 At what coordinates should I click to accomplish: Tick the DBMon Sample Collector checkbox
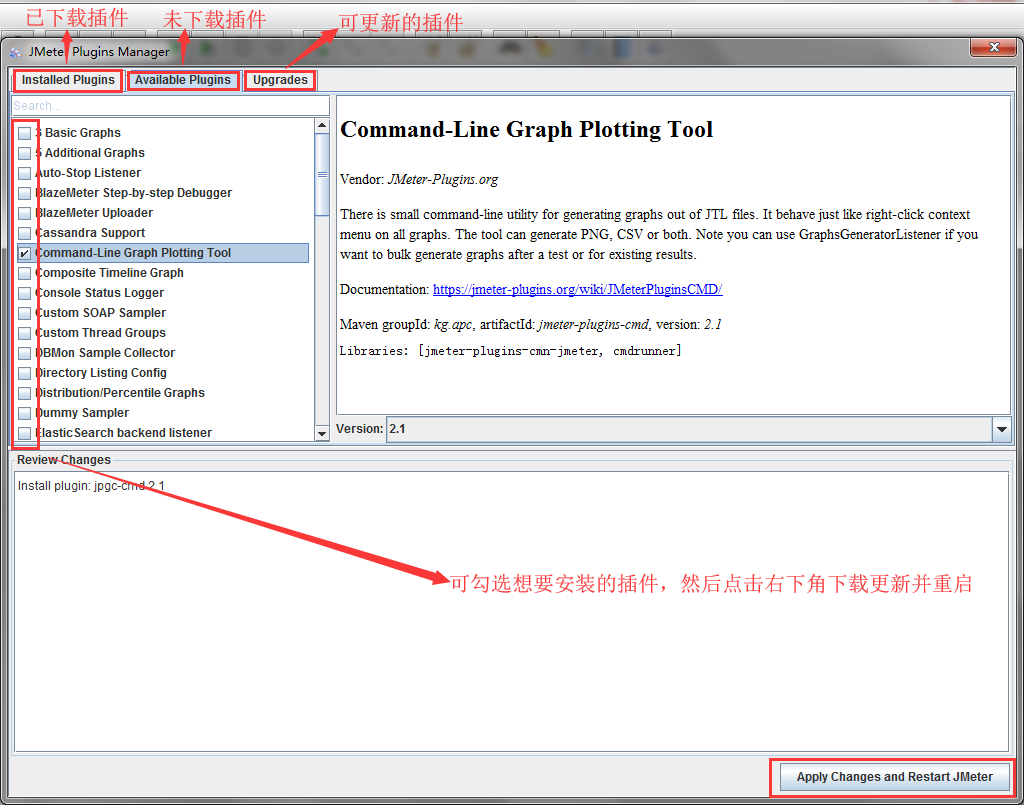click(25, 353)
